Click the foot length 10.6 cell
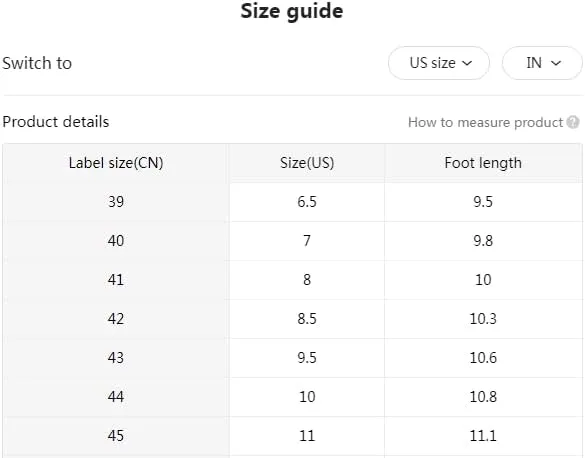This screenshot has height=458, width=585. pyautogui.click(x=483, y=358)
